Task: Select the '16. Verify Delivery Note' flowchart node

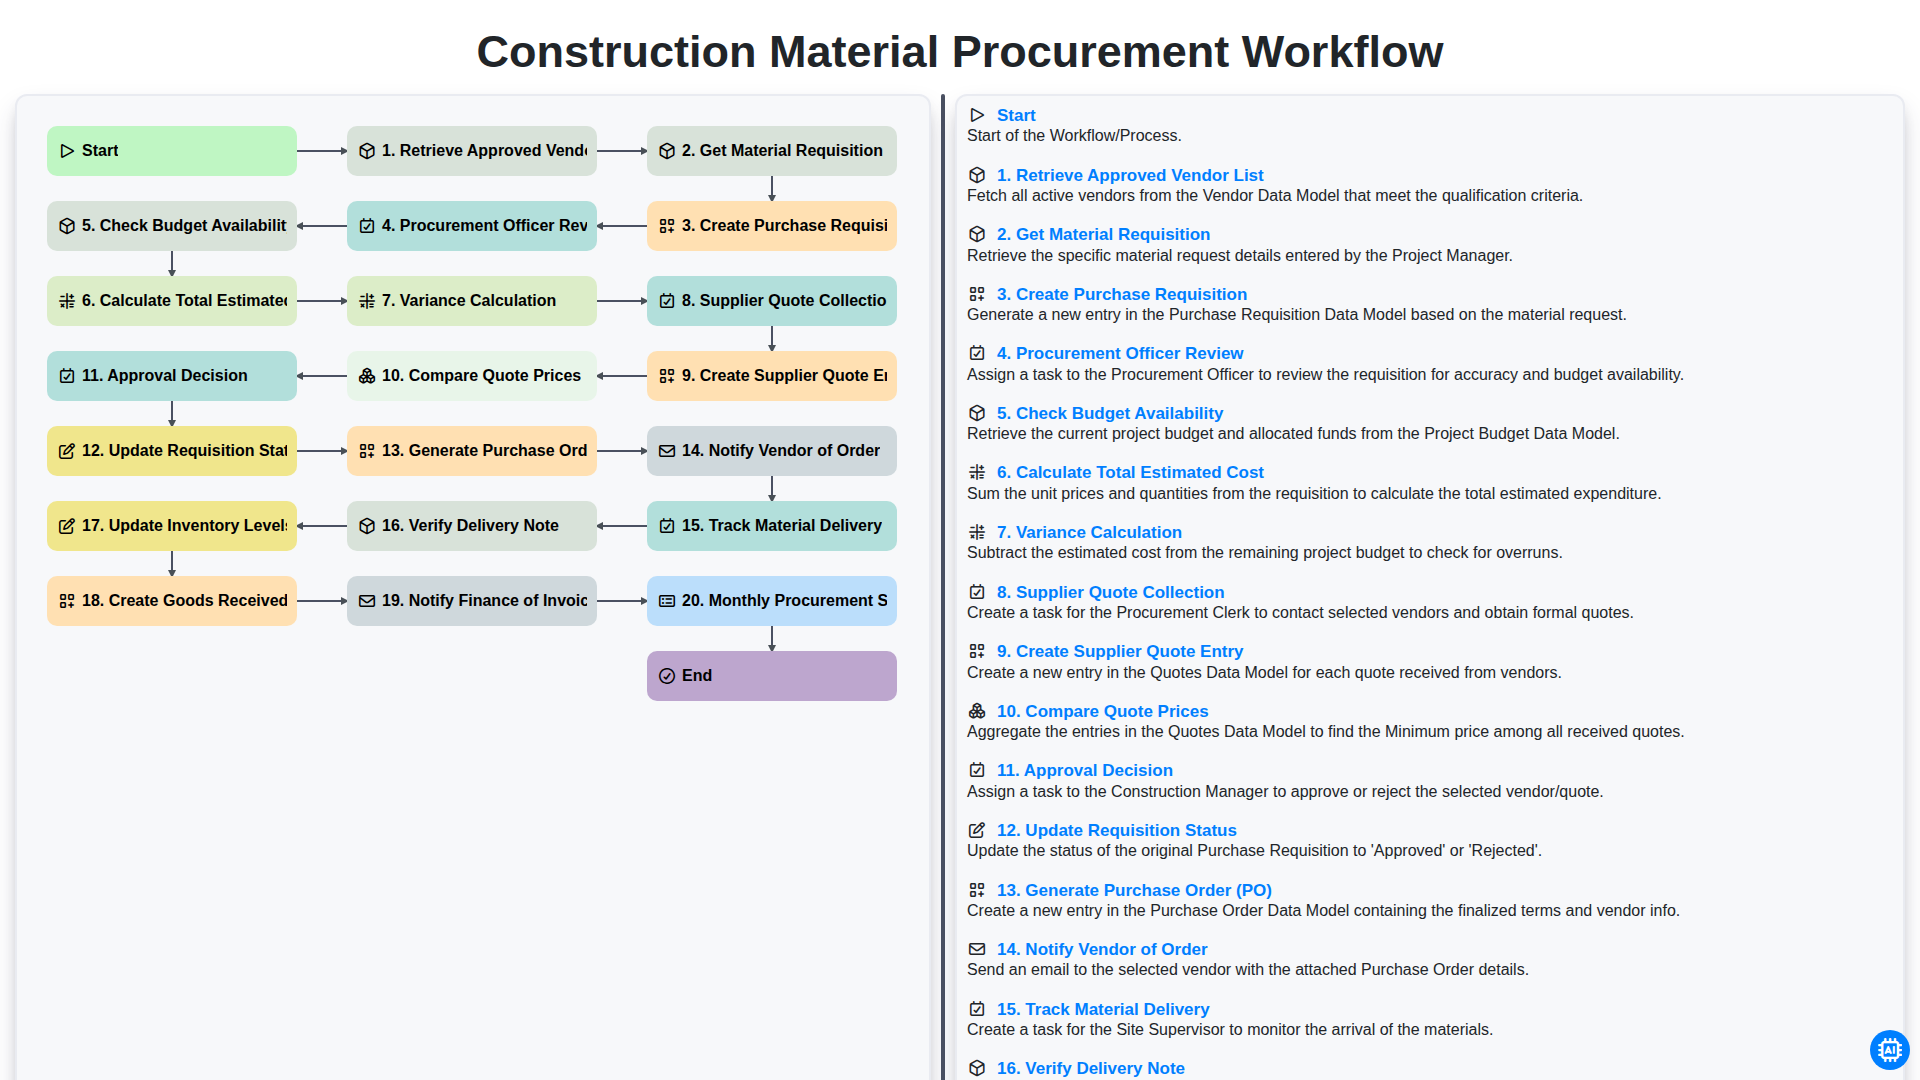Action: coord(472,526)
